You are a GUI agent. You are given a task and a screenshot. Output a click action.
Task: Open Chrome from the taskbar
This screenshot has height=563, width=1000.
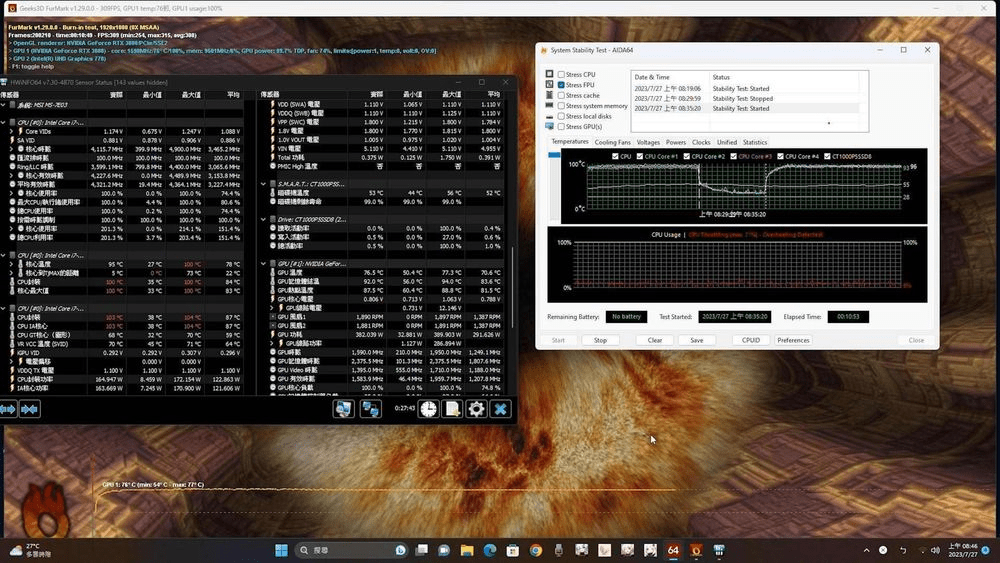point(536,550)
